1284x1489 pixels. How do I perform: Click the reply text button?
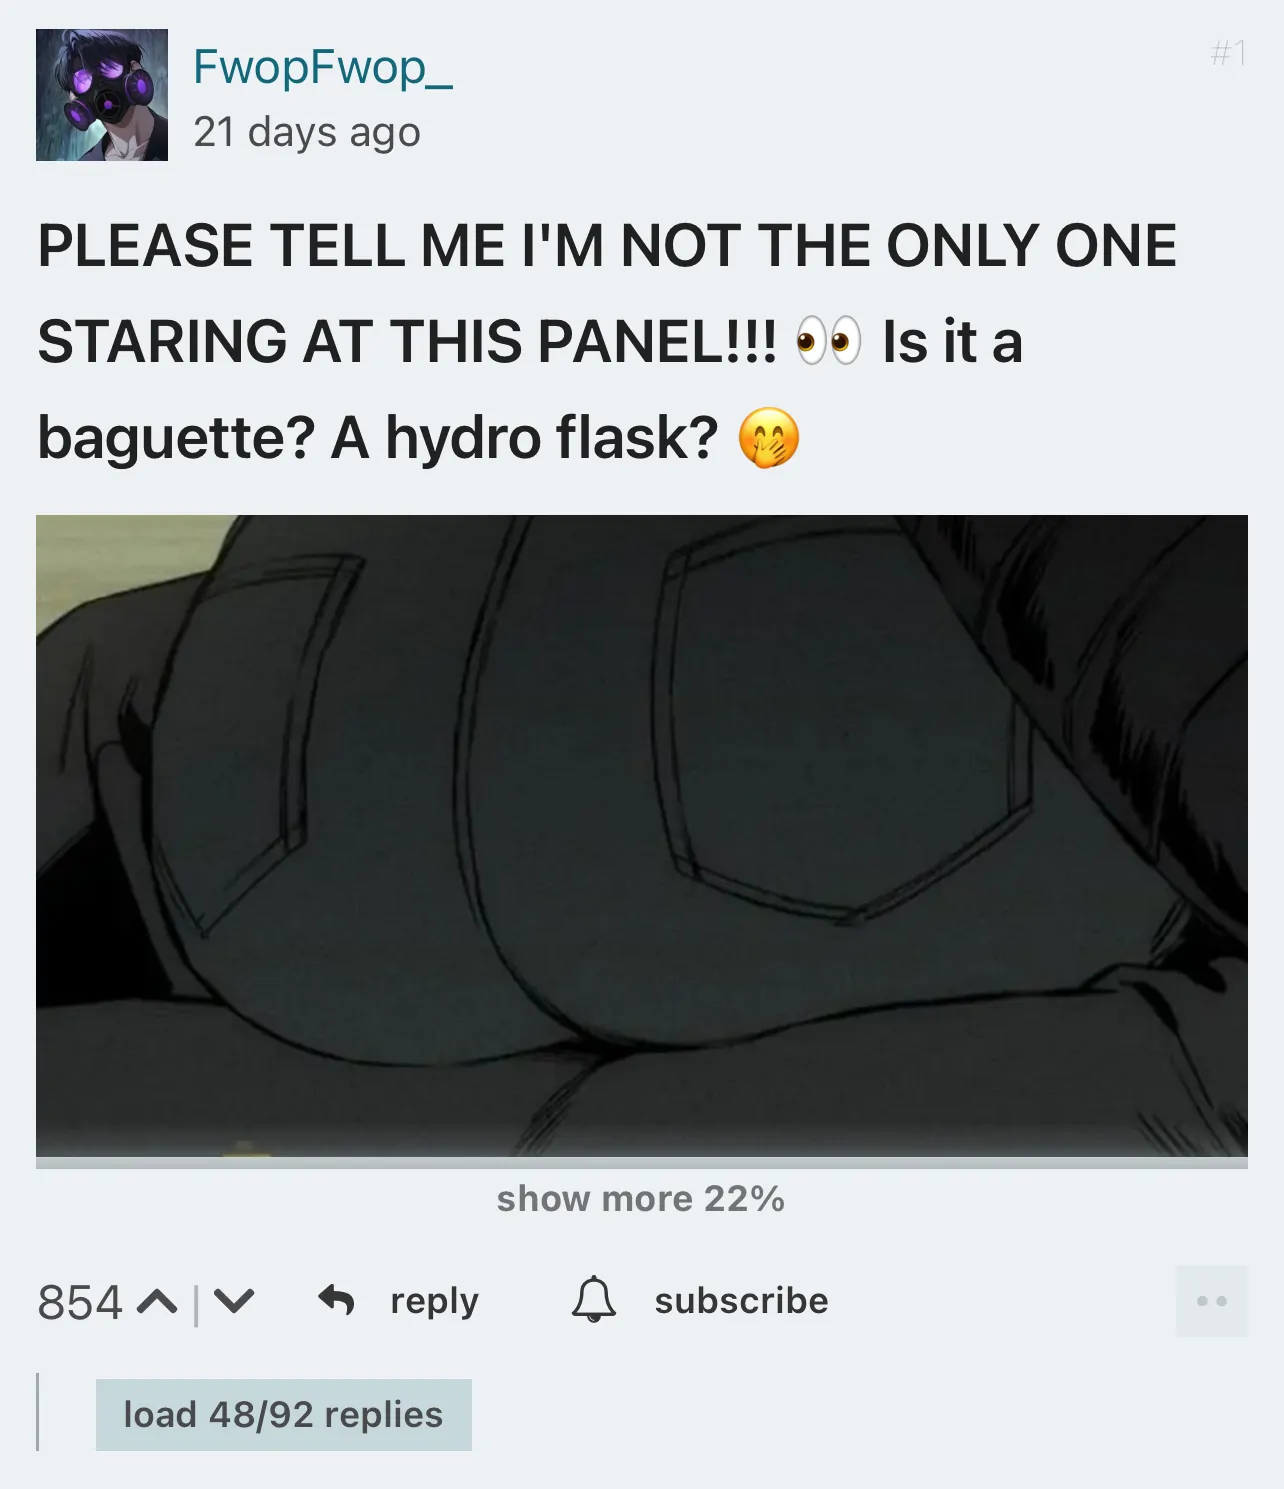435,1300
